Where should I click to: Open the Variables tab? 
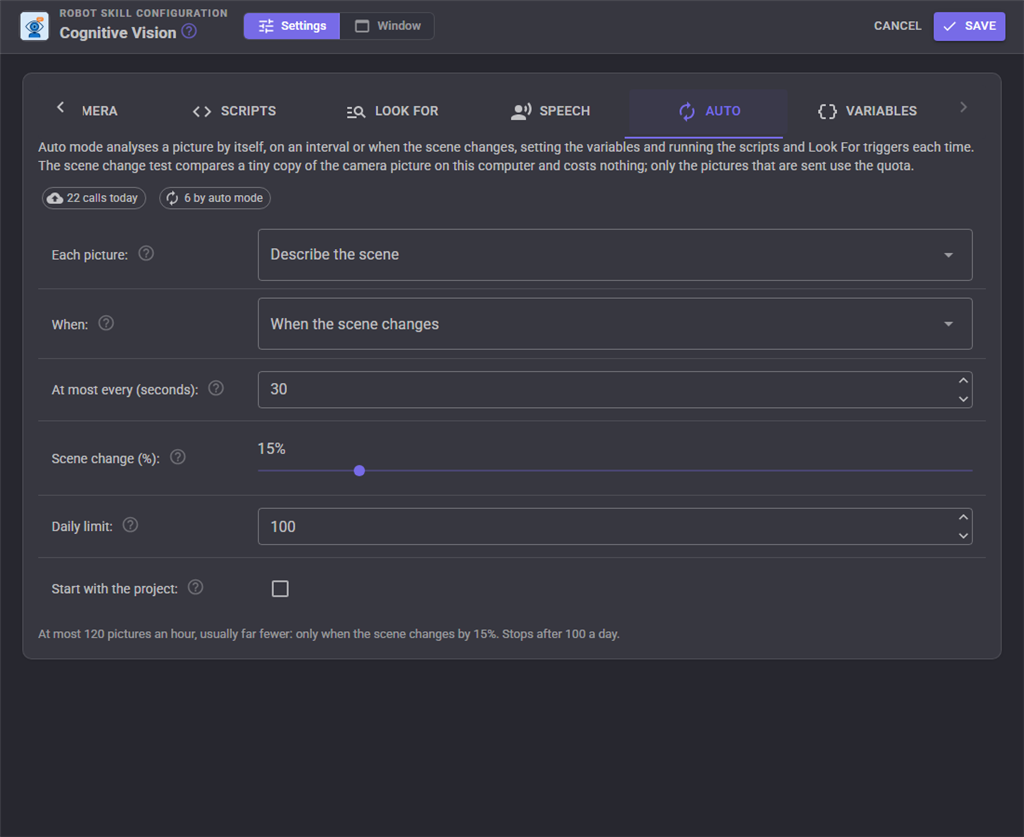click(867, 111)
